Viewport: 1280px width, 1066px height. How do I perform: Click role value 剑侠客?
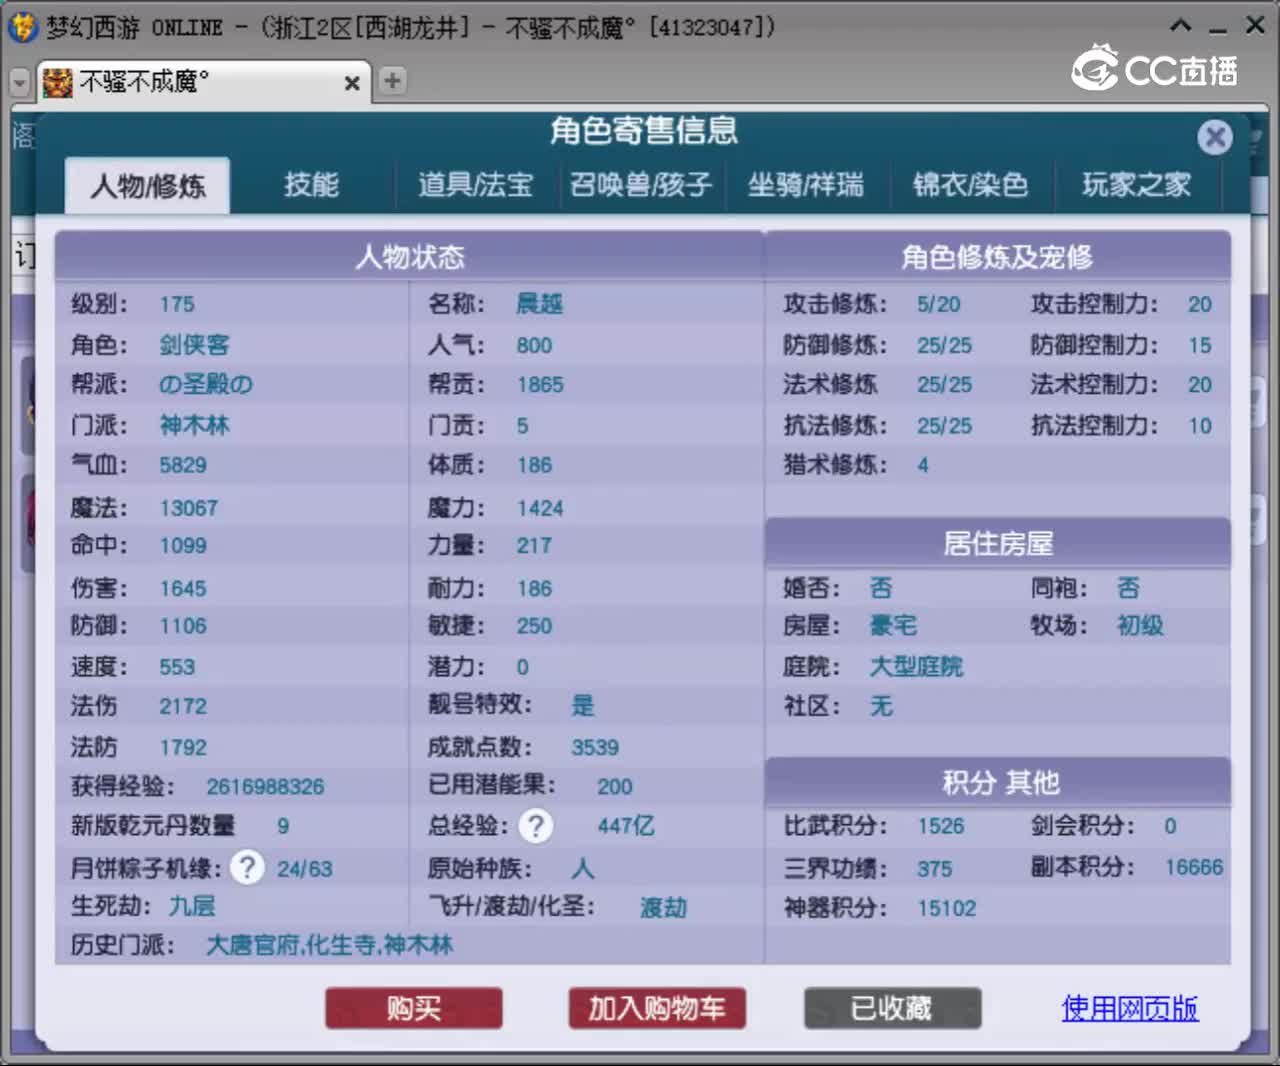(x=194, y=345)
